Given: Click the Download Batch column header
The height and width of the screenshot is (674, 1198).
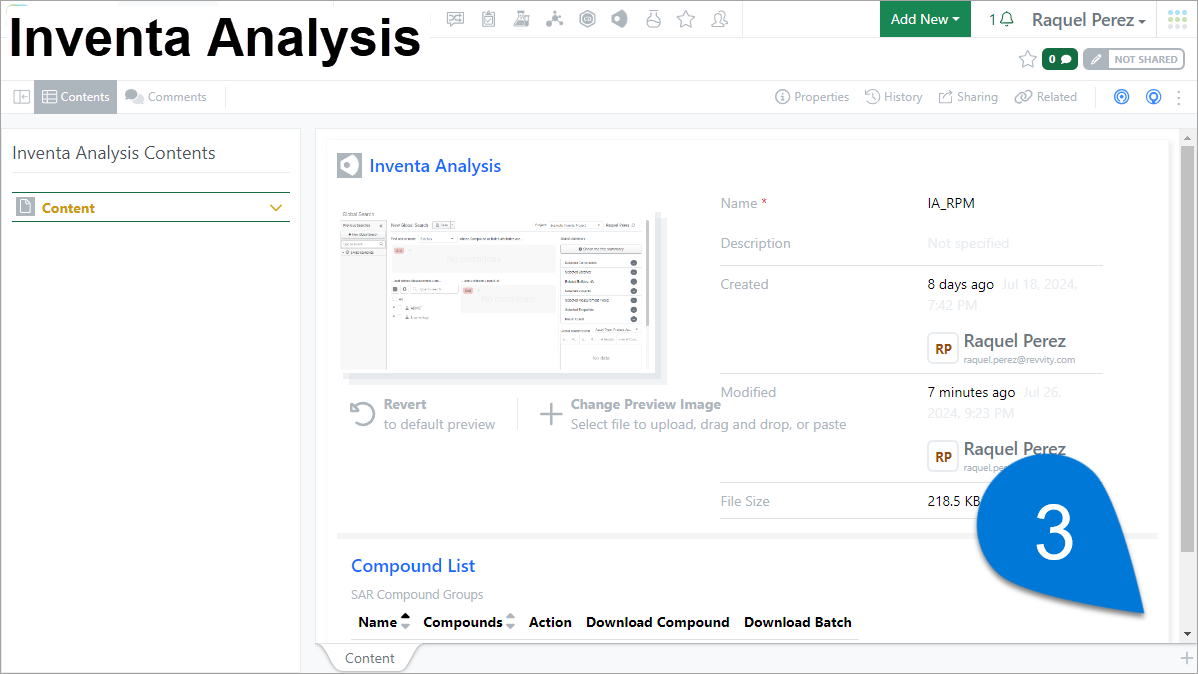Looking at the screenshot, I should (798, 622).
